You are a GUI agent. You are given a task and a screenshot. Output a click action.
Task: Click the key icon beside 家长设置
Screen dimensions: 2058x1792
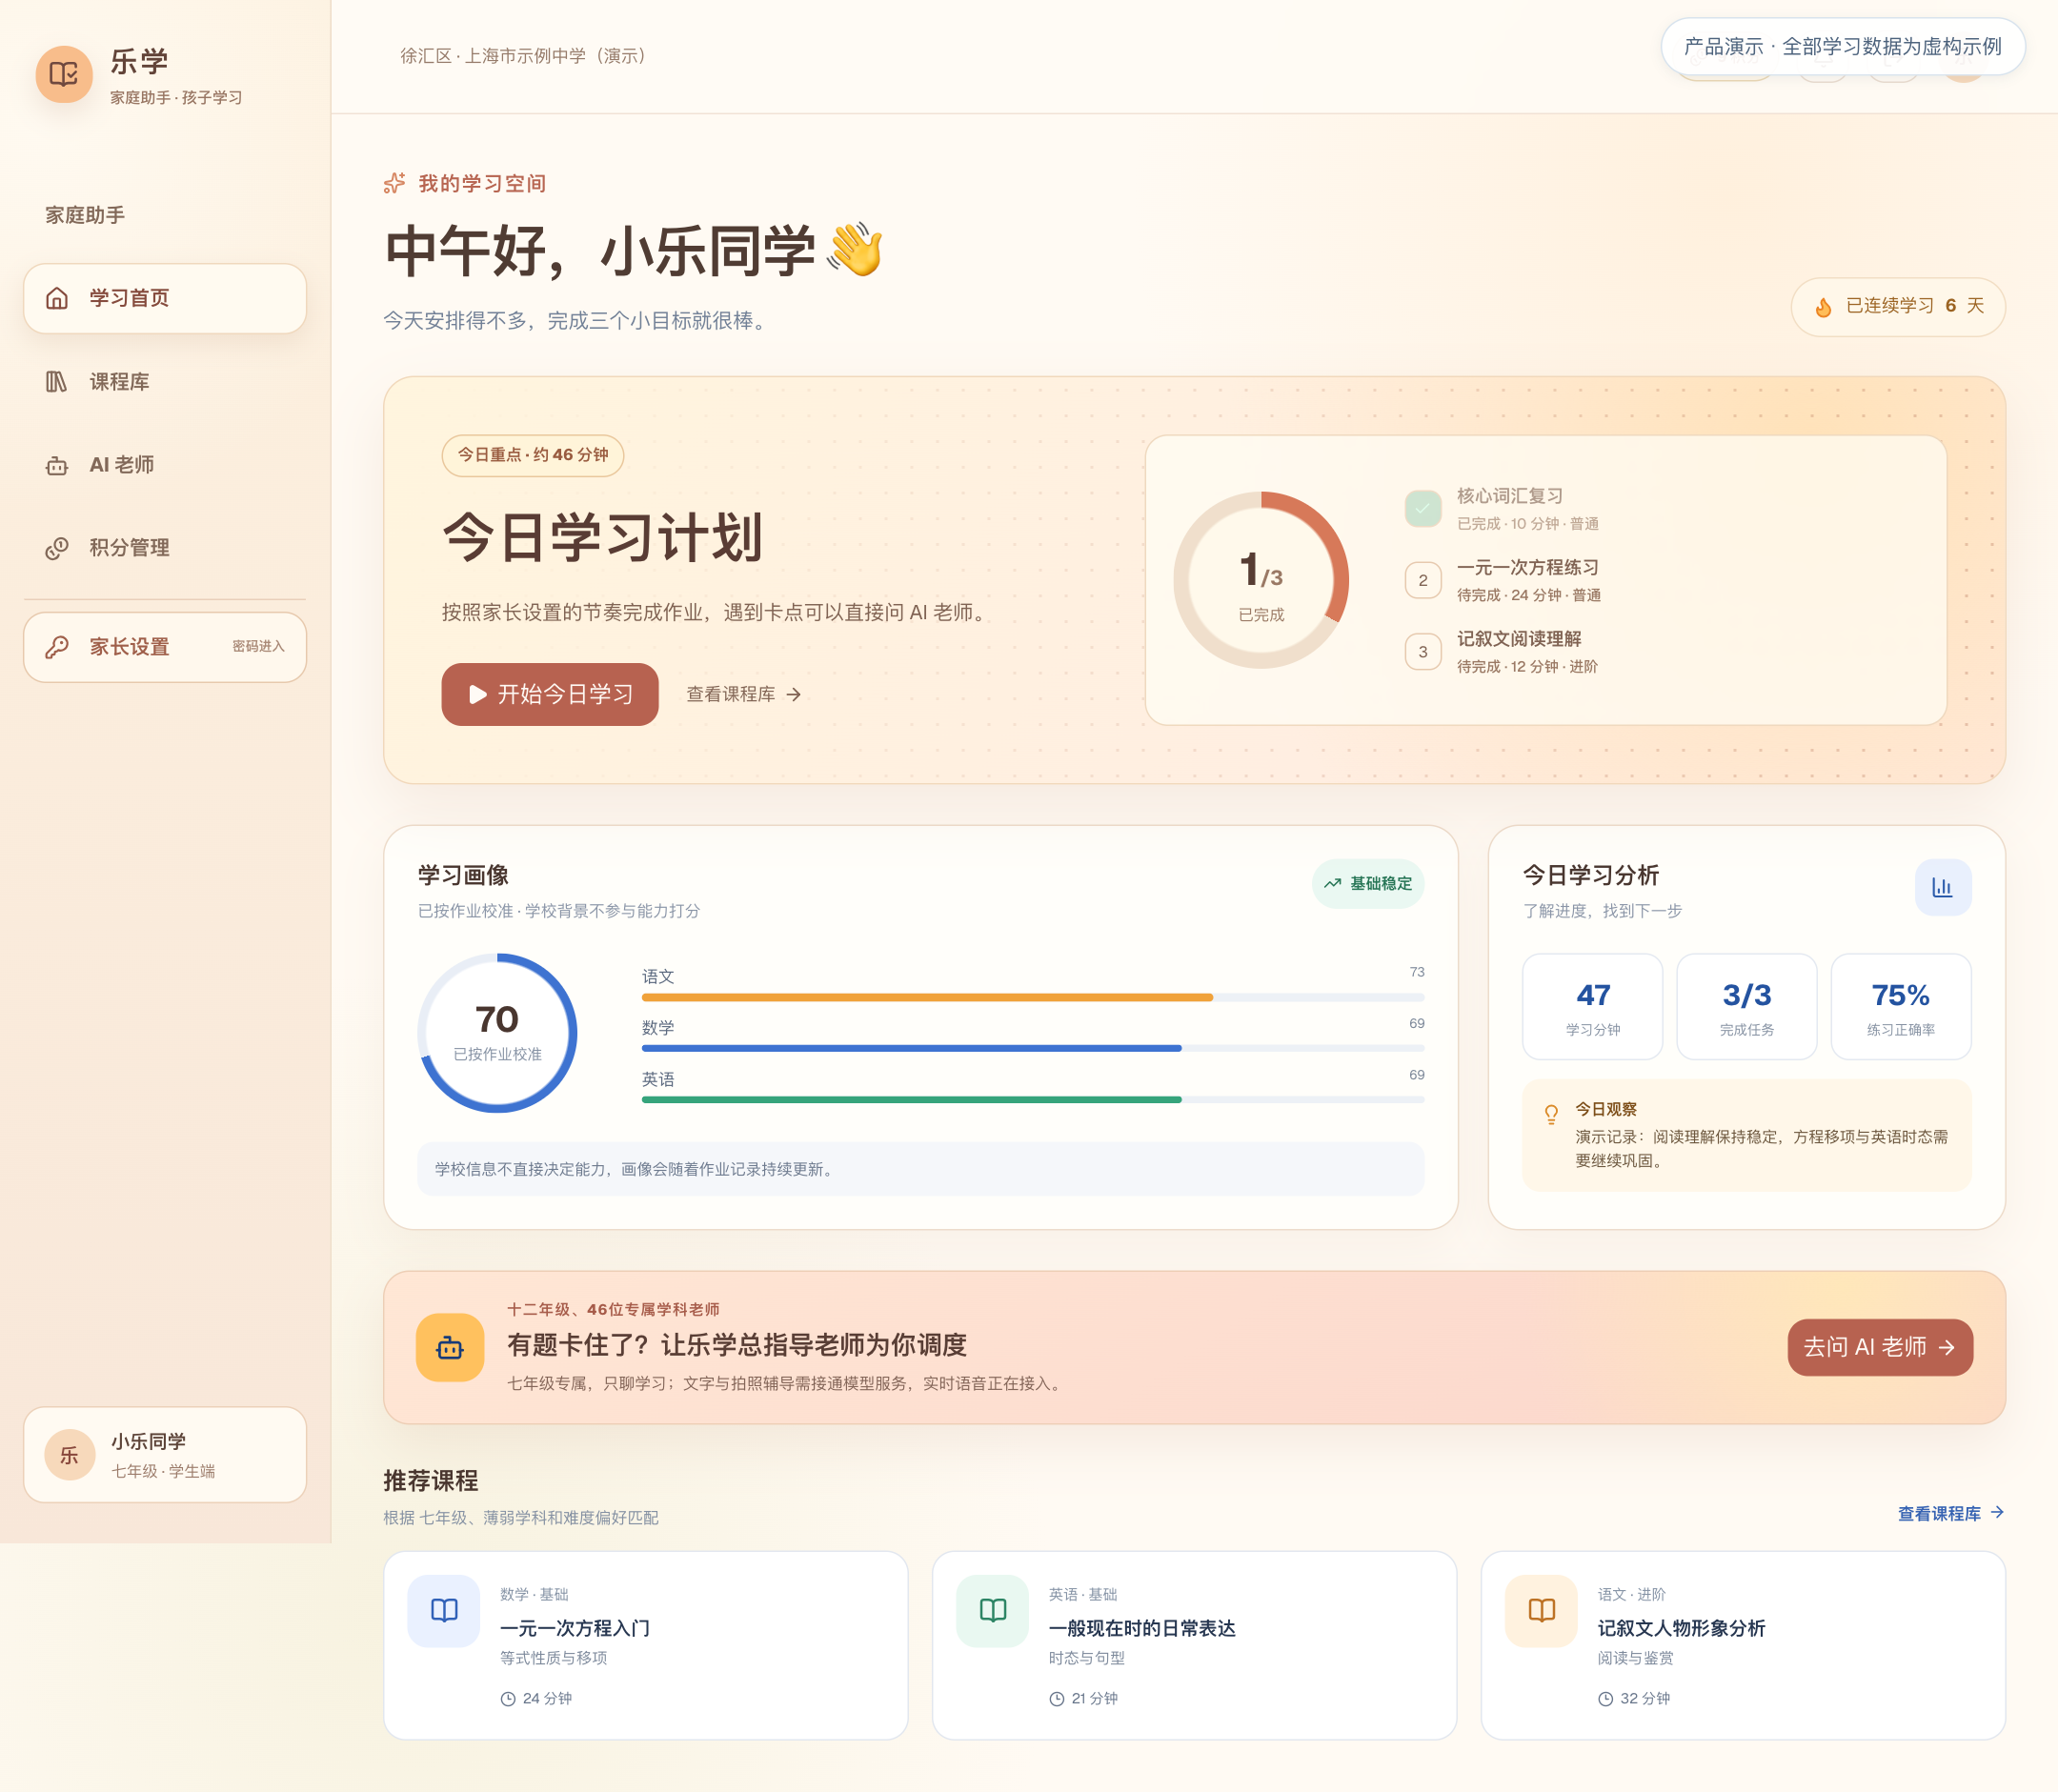click(57, 647)
